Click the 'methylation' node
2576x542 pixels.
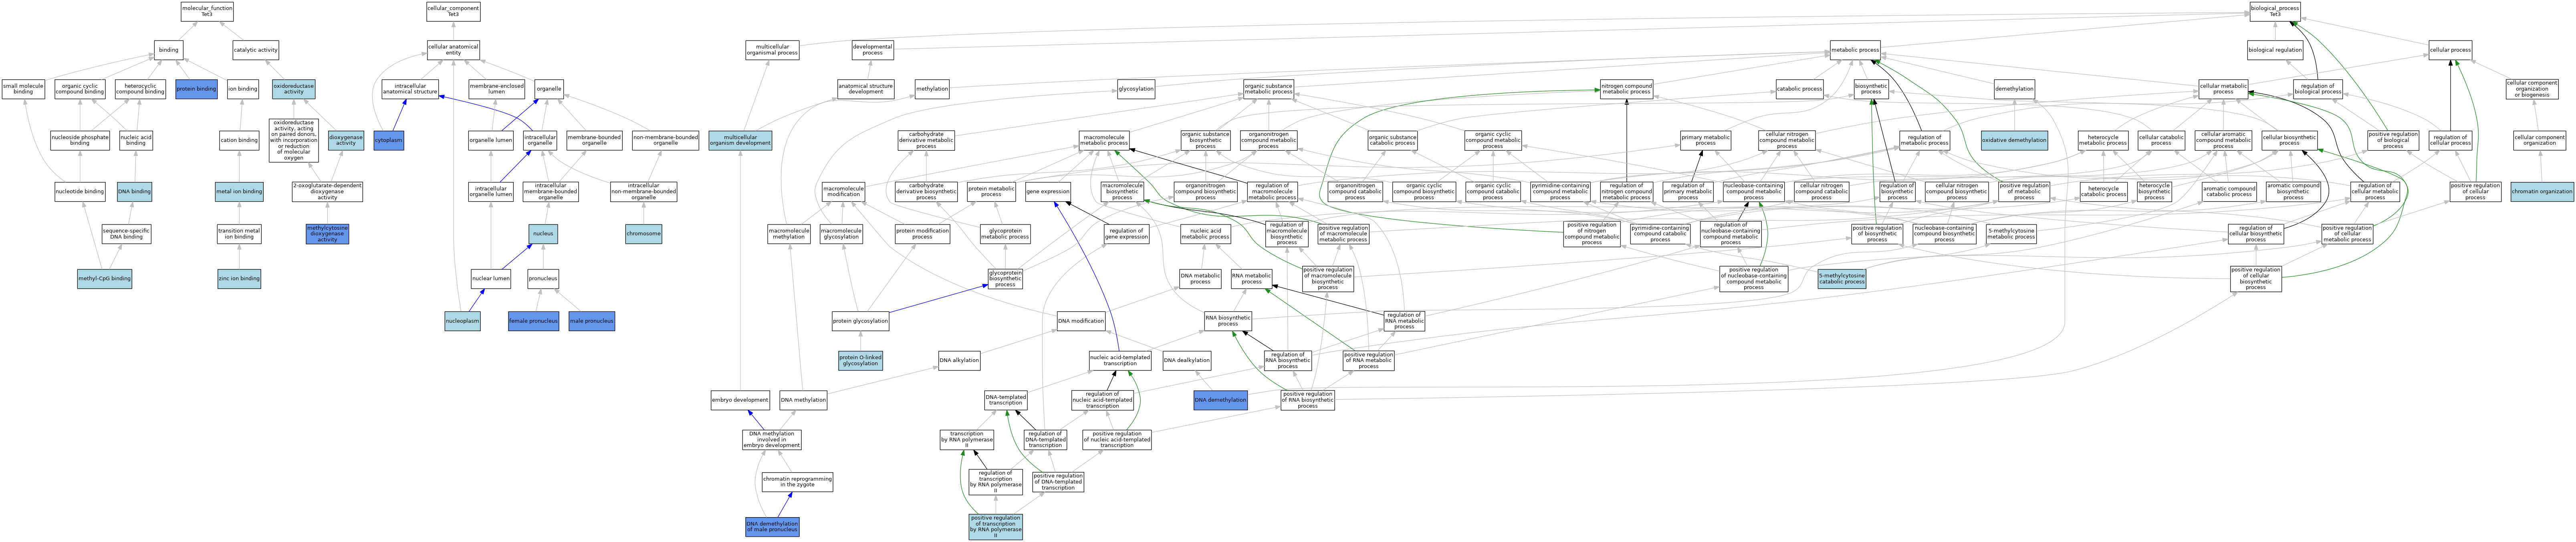[x=932, y=89]
